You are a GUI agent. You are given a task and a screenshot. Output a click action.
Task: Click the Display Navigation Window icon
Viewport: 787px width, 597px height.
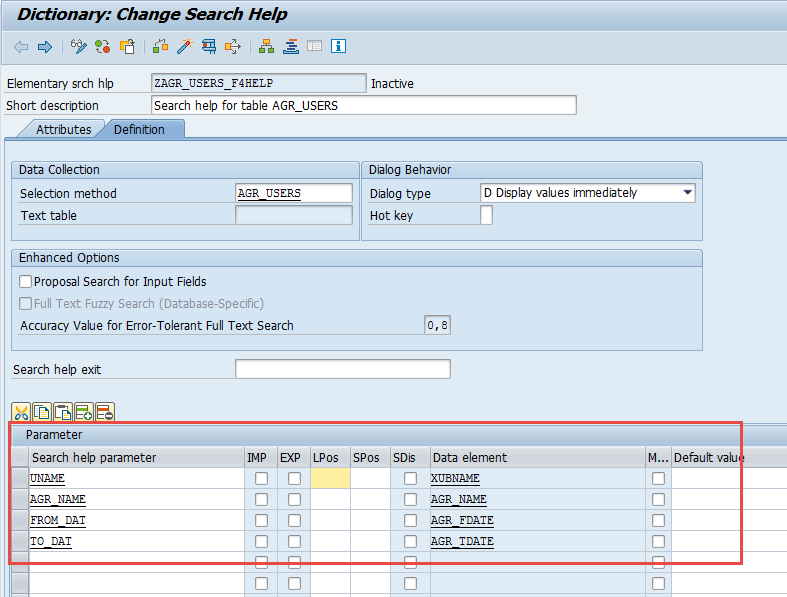[x=291, y=47]
